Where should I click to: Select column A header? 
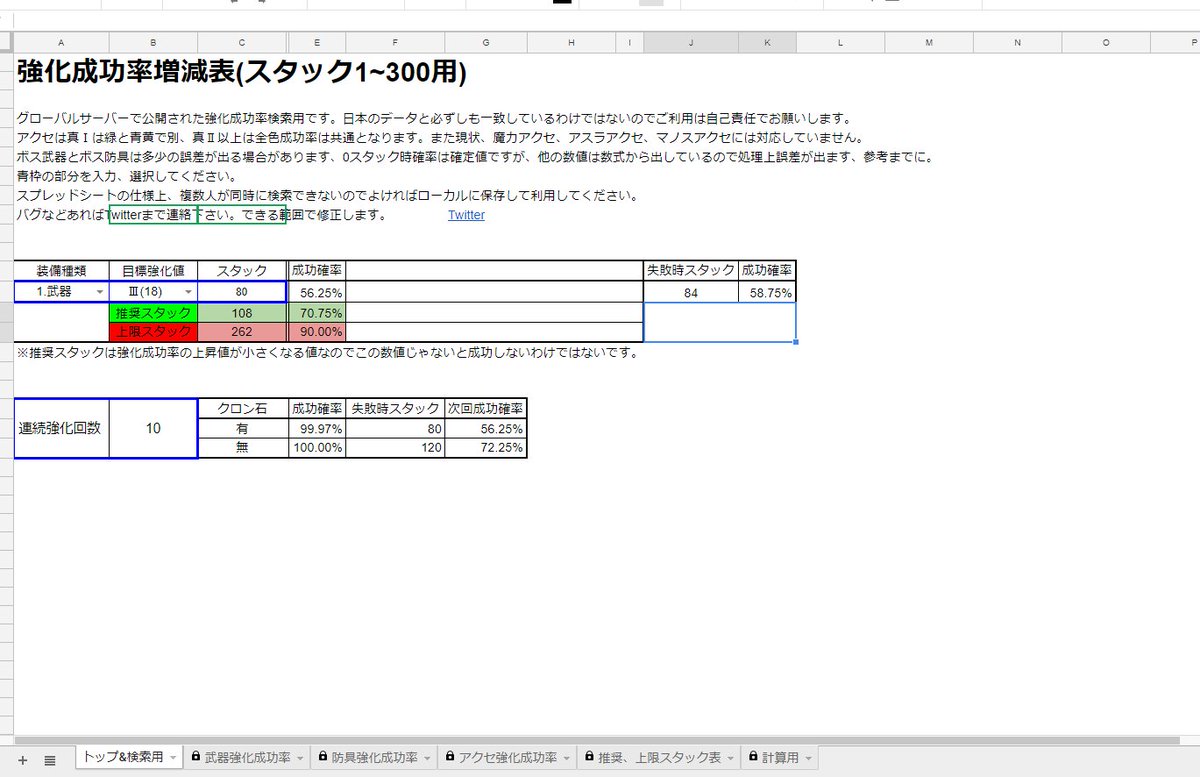point(62,42)
